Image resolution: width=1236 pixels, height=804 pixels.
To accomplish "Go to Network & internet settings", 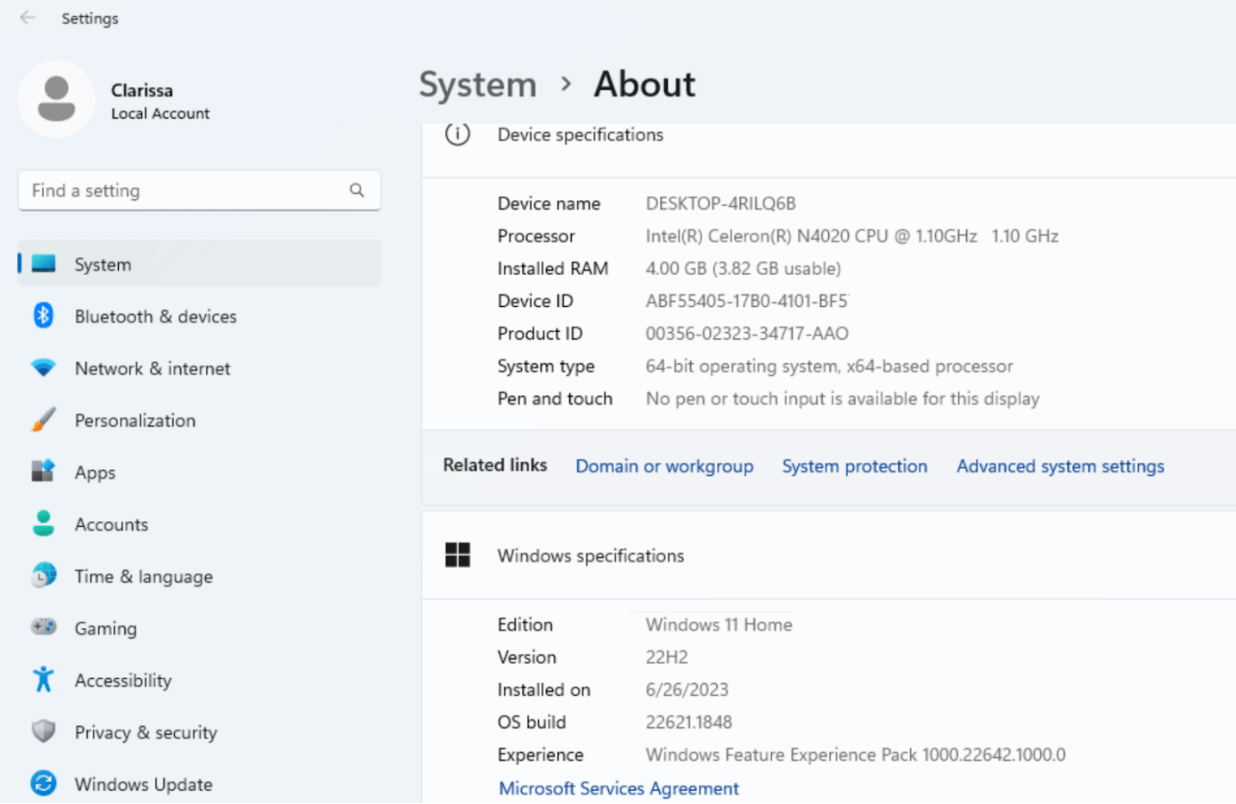I will tap(200, 368).
